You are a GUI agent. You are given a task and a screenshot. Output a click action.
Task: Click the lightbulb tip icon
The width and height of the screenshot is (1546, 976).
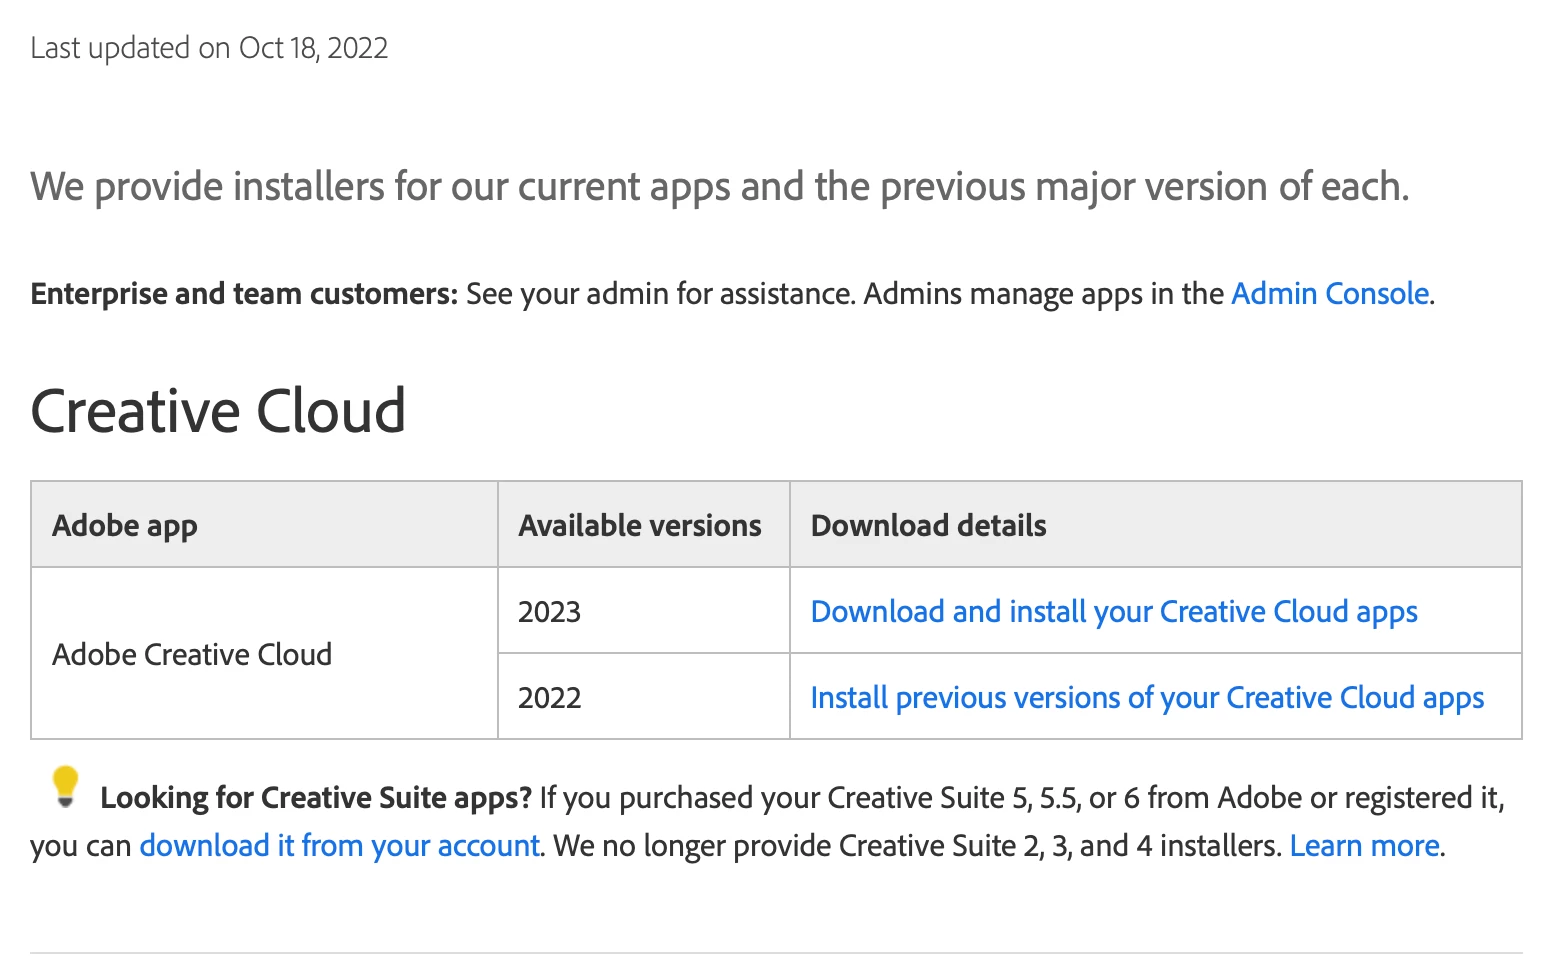pyautogui.click(x=65, y=787)
